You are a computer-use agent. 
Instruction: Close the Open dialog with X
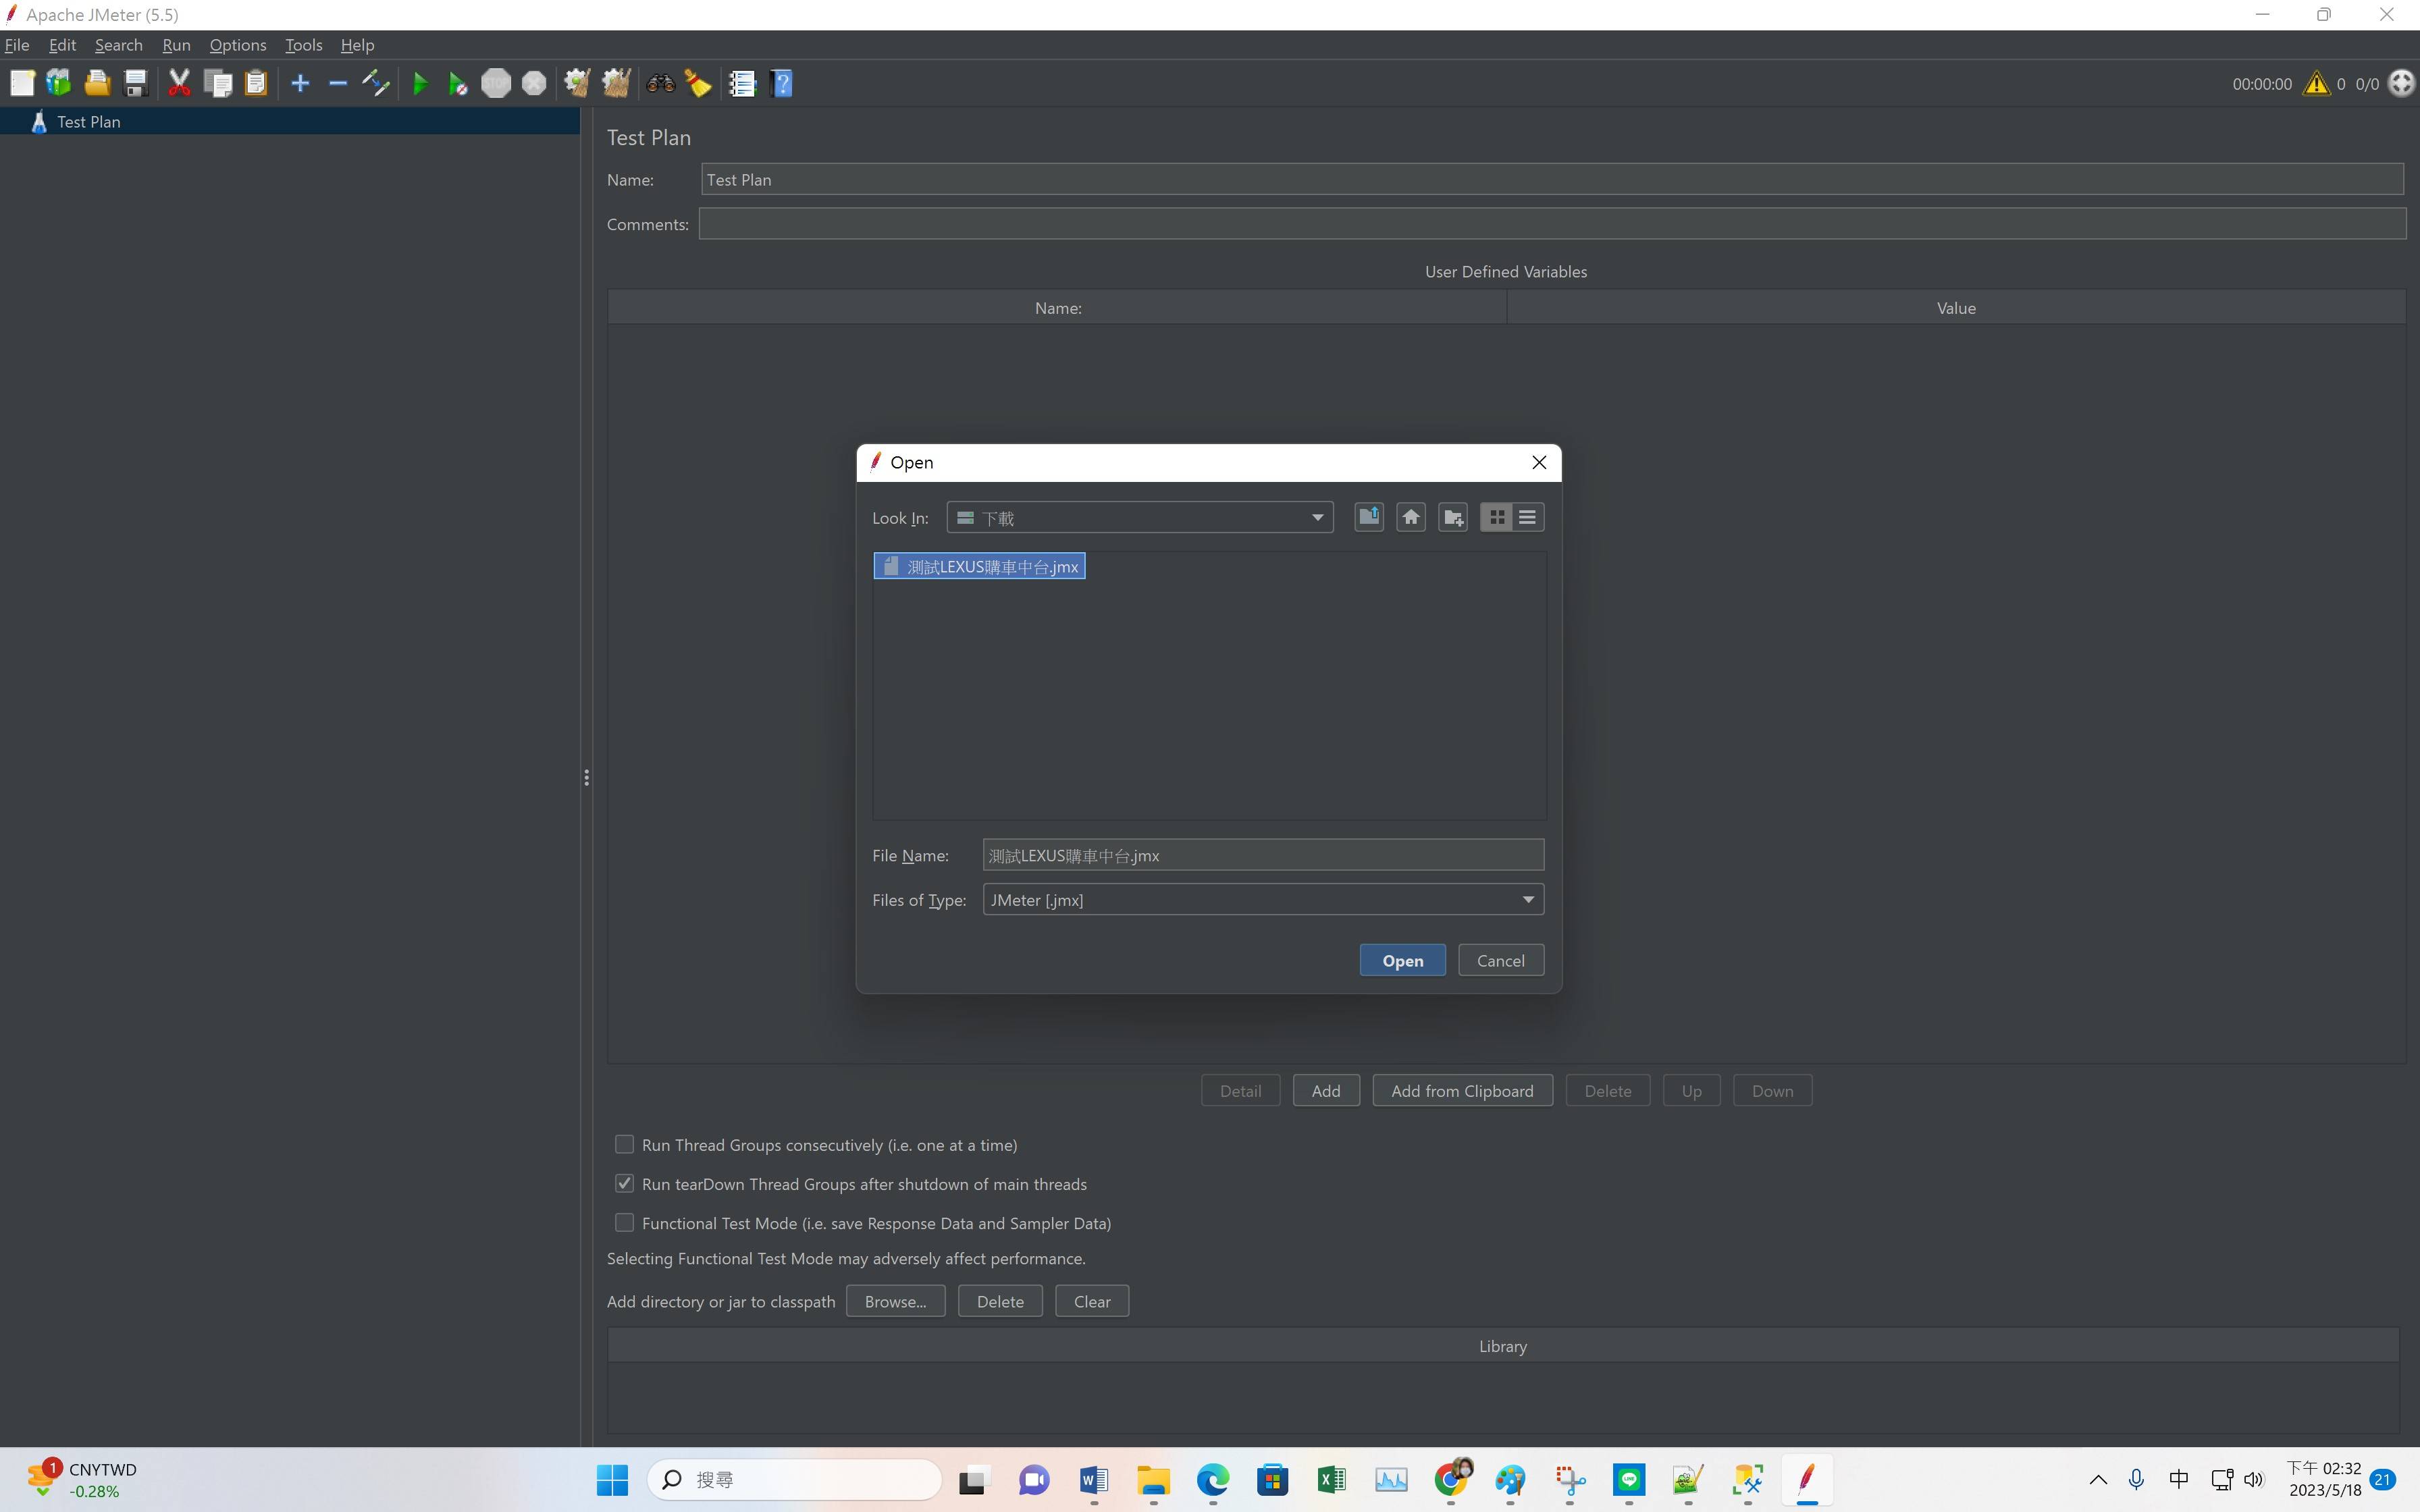click(x=1539, y=462)
